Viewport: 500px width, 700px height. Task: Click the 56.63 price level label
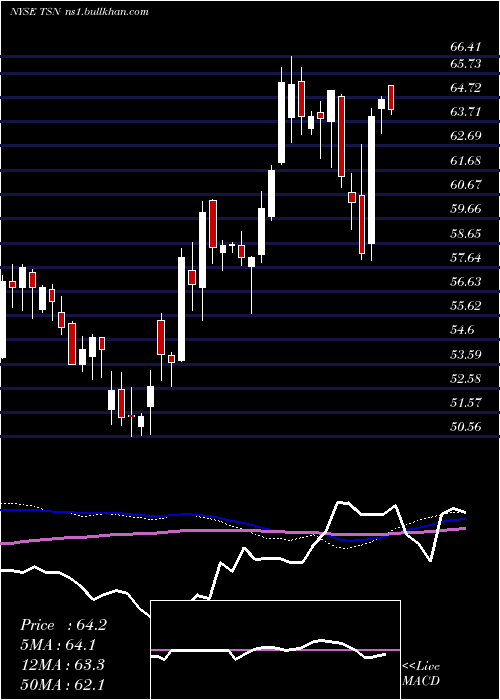465,281
